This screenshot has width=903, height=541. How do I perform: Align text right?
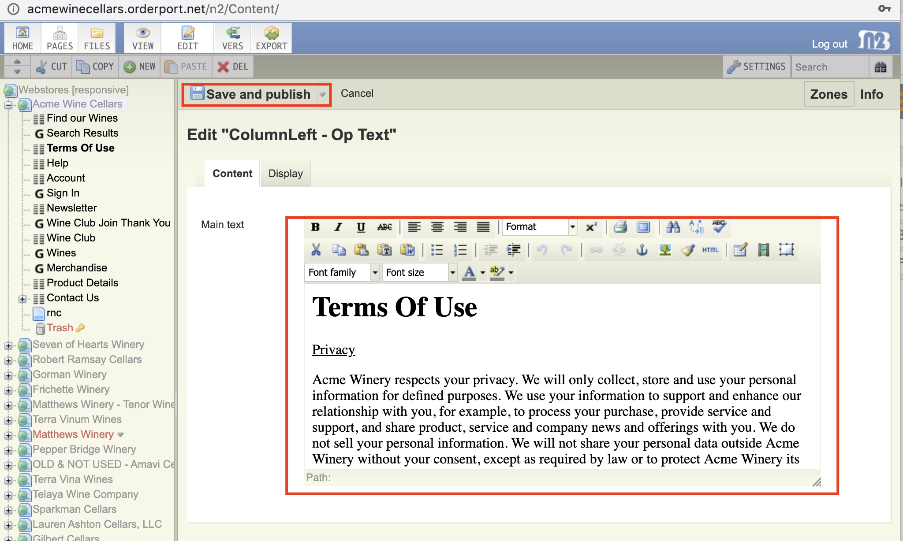(x=460, y=227)
